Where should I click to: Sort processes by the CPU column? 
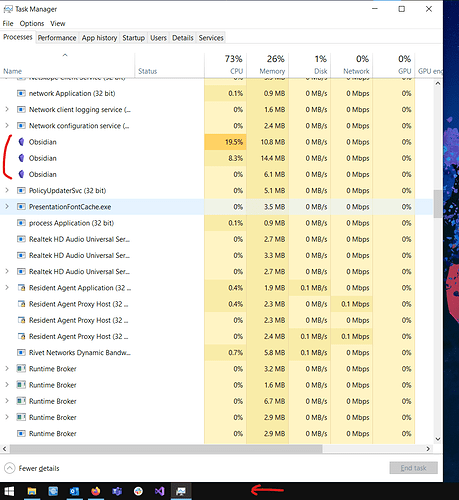pyautogui.click(x=225, y=65)
